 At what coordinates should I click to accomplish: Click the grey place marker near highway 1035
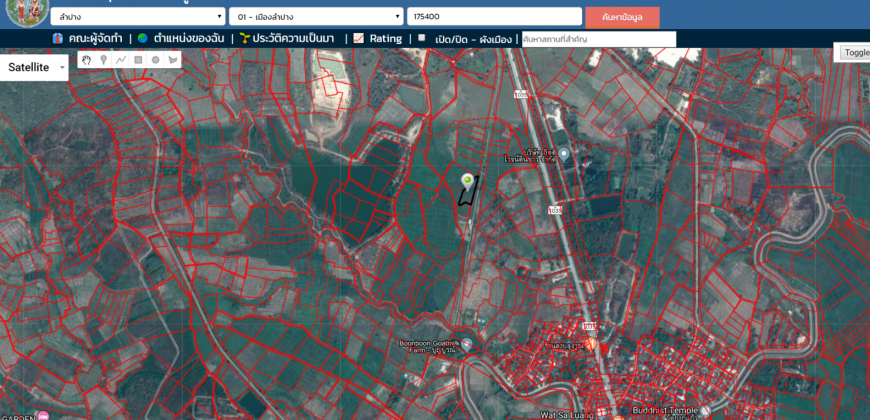pos(564,154)
